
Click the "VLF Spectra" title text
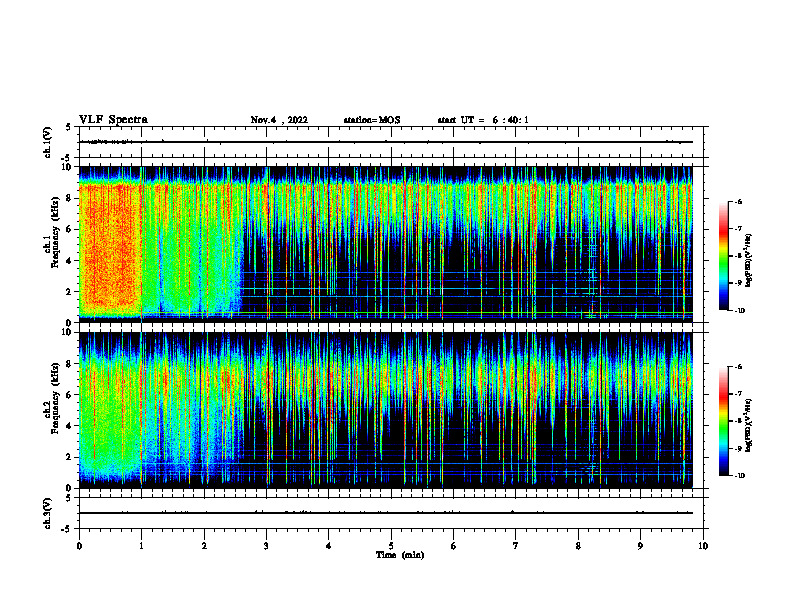pyautogui.click(x=113, y=120)
